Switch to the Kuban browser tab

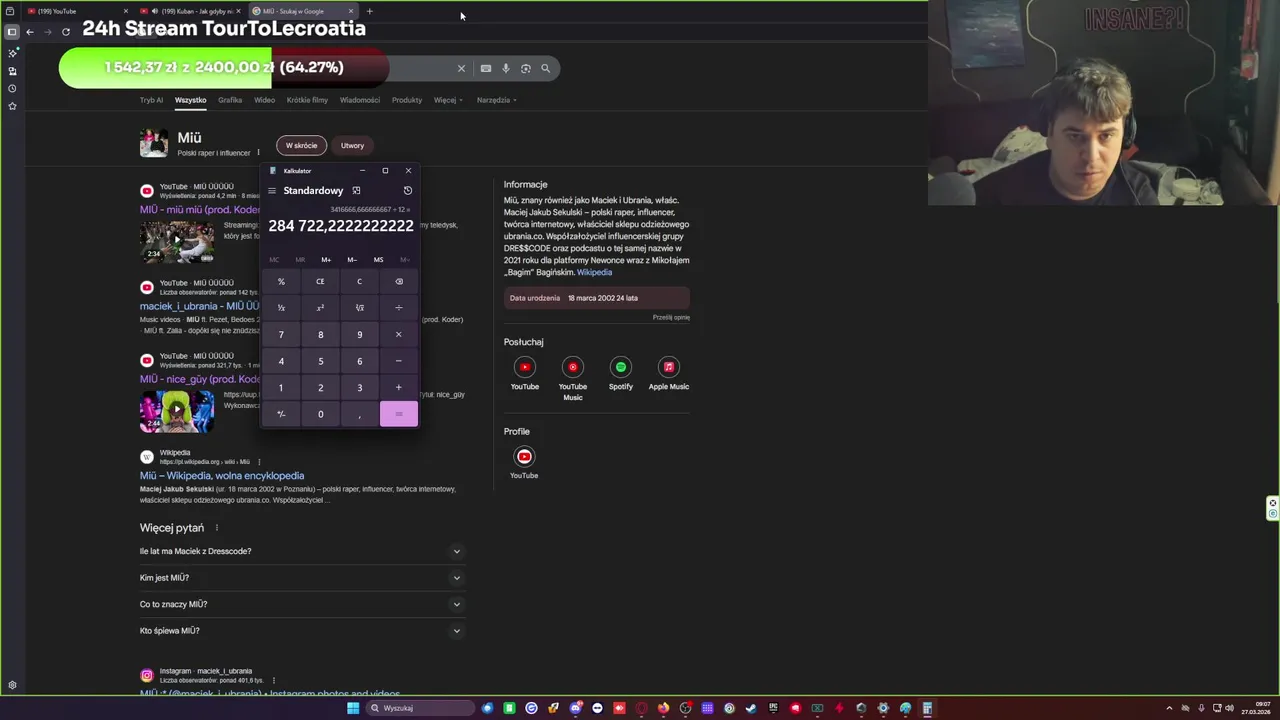(190, 11)
